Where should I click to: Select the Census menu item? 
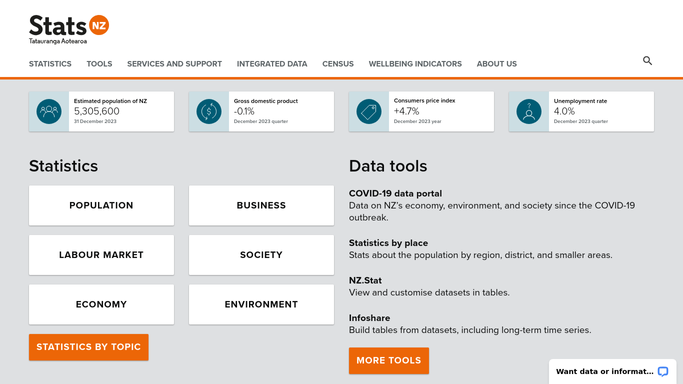pos(338,64)
